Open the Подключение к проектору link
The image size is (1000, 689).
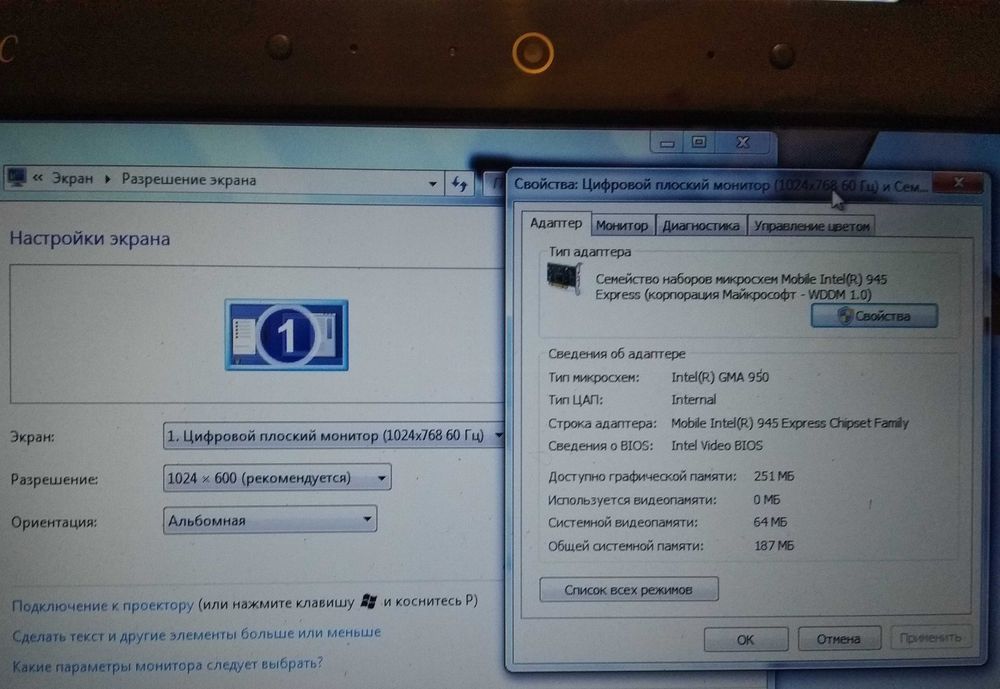[103, 605]
